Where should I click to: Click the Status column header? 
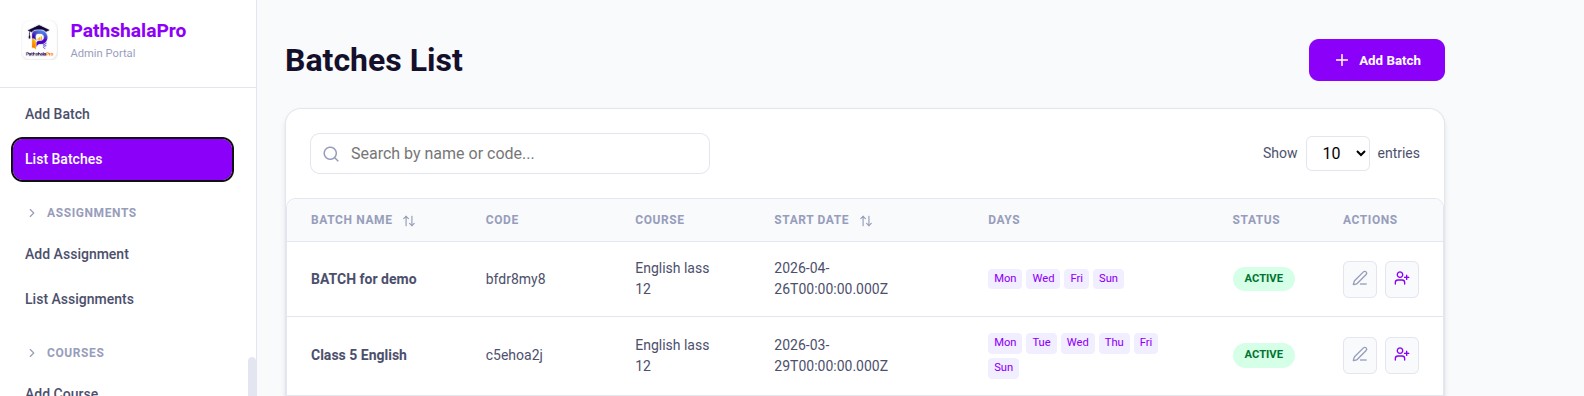(1256, 220)
